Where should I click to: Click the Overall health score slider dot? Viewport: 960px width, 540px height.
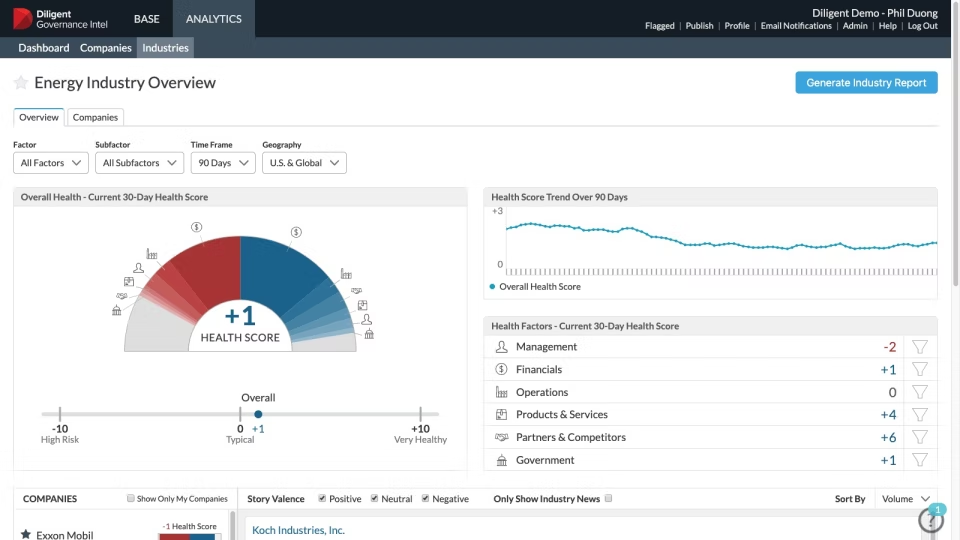(x=258, y=414)
